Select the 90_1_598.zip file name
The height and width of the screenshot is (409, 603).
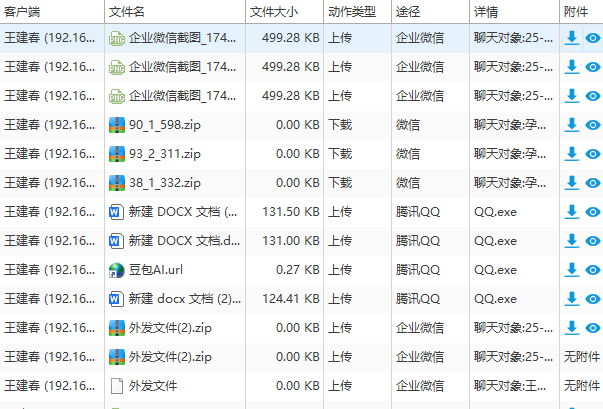[x=165, y=125]
